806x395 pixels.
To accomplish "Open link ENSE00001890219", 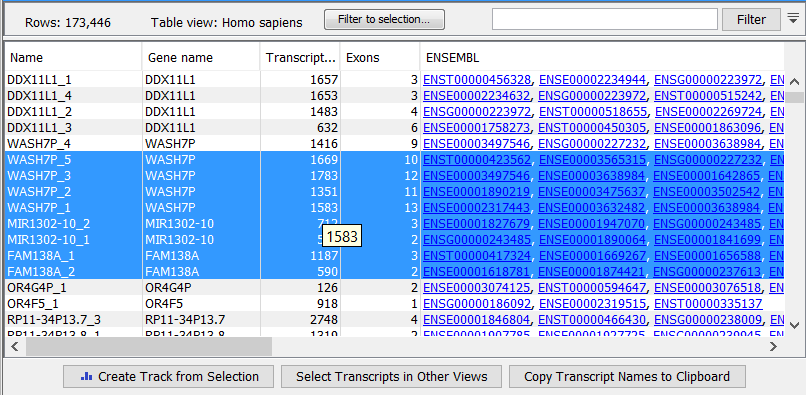I will 477,192.
